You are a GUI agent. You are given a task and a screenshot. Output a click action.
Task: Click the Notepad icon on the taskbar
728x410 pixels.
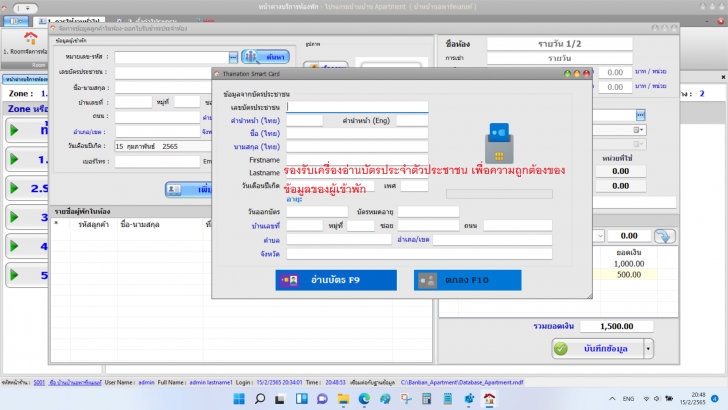point(448,399)
